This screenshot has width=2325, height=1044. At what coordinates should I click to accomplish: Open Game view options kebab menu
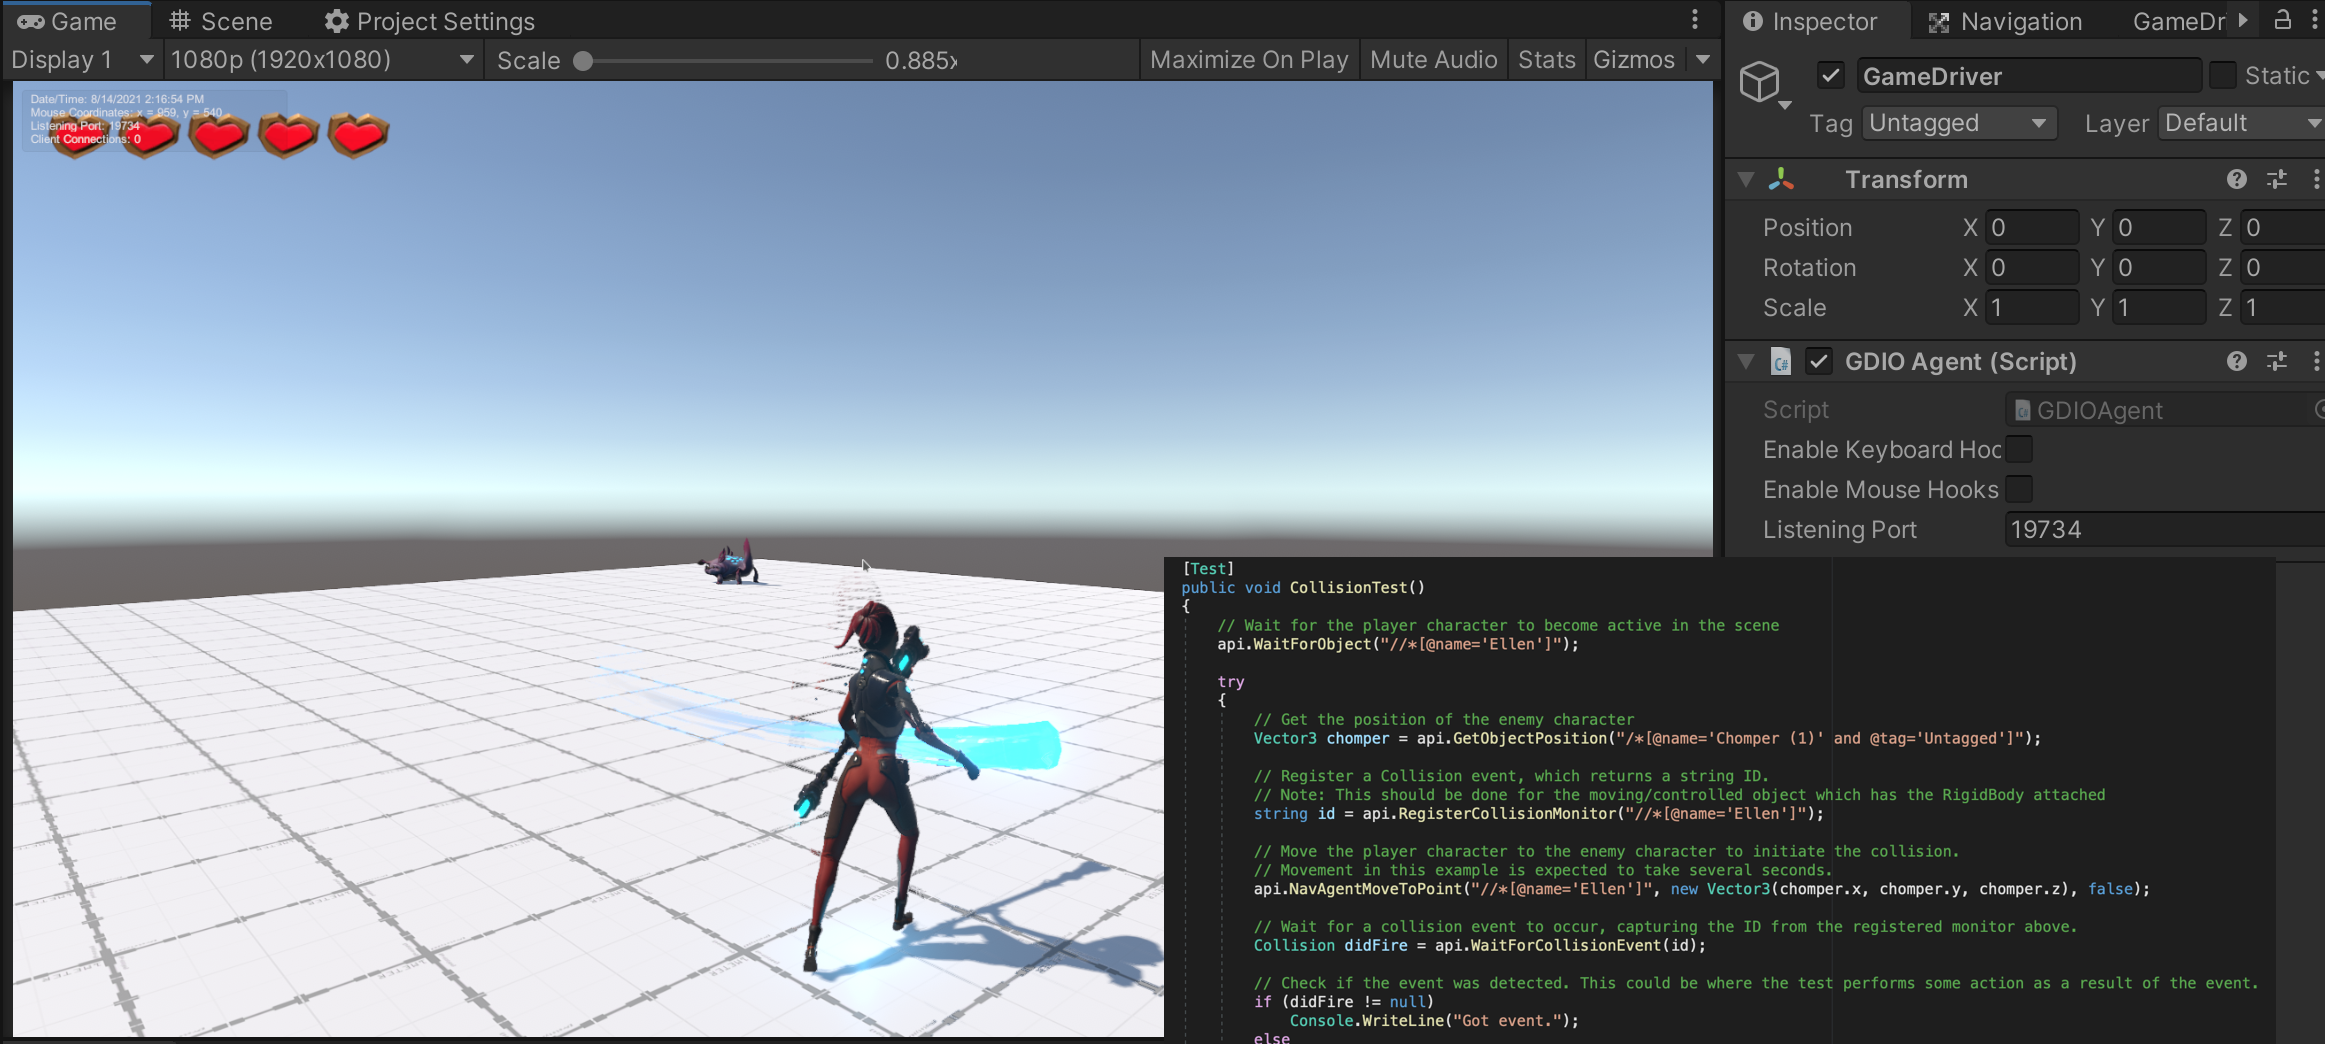1695,20
